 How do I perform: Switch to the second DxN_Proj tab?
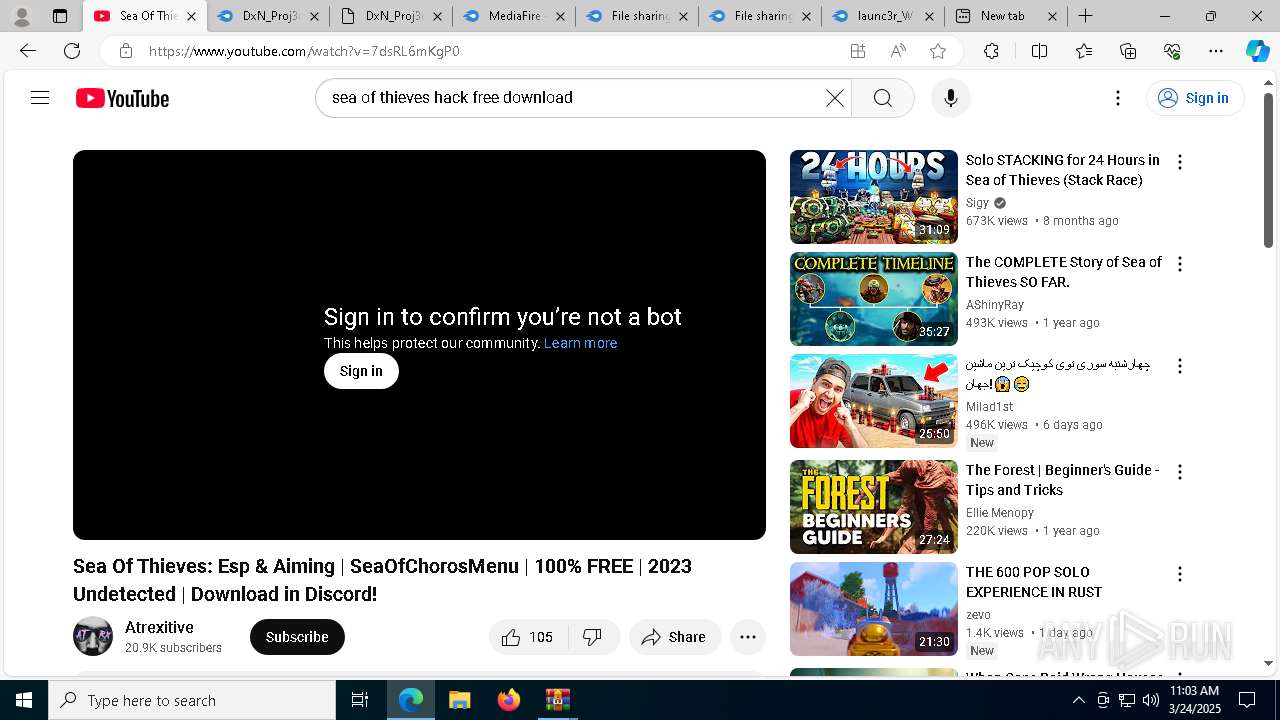[x=390, y=16]
